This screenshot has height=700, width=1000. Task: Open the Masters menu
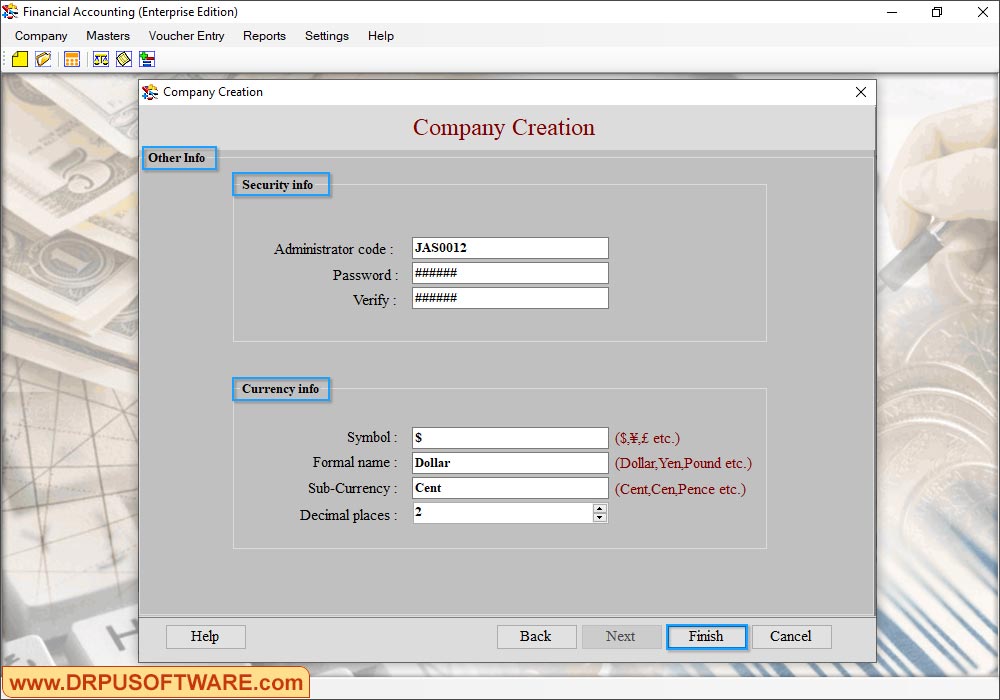click(108, 36)
